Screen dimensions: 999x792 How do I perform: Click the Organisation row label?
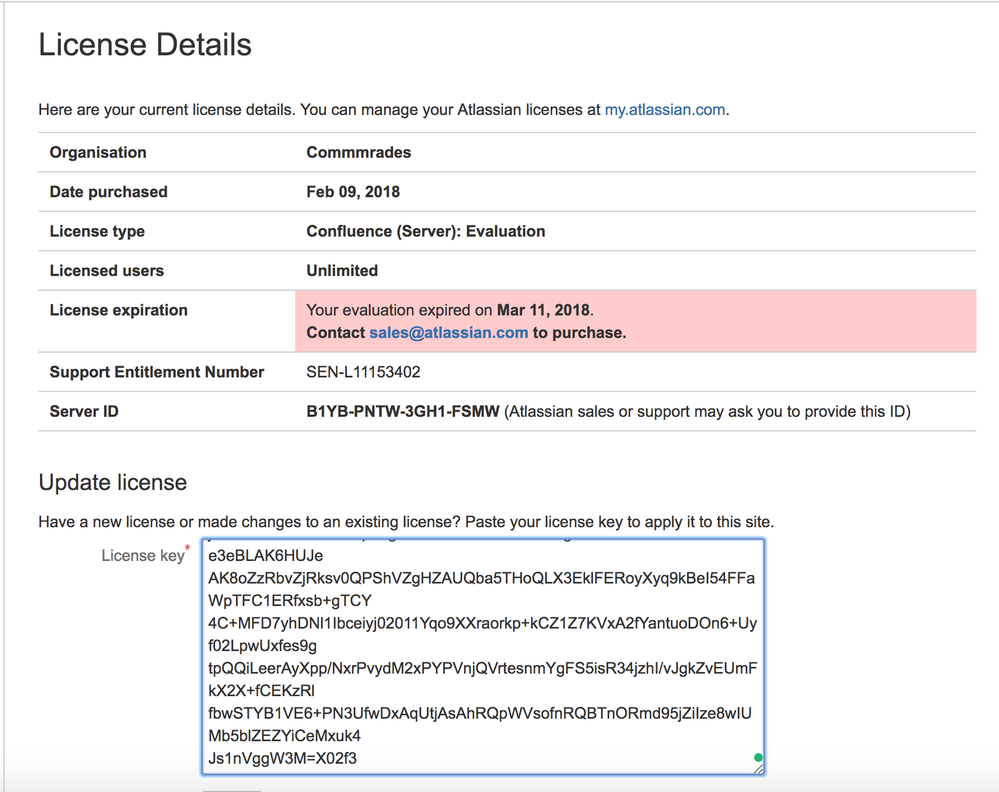[x=98, y=152]
